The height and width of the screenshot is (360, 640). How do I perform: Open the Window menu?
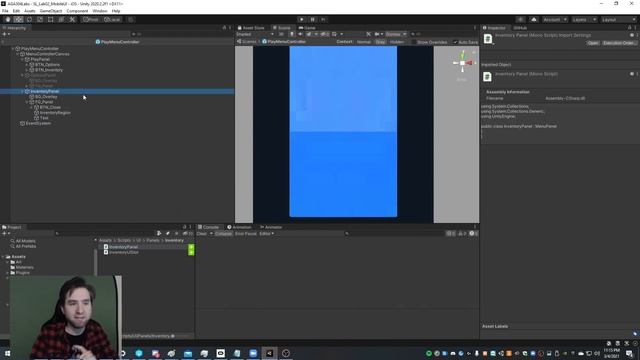click(x=100, y=11)
